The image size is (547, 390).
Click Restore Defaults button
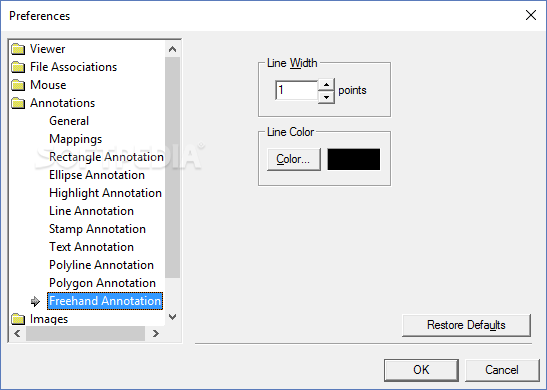466,325
